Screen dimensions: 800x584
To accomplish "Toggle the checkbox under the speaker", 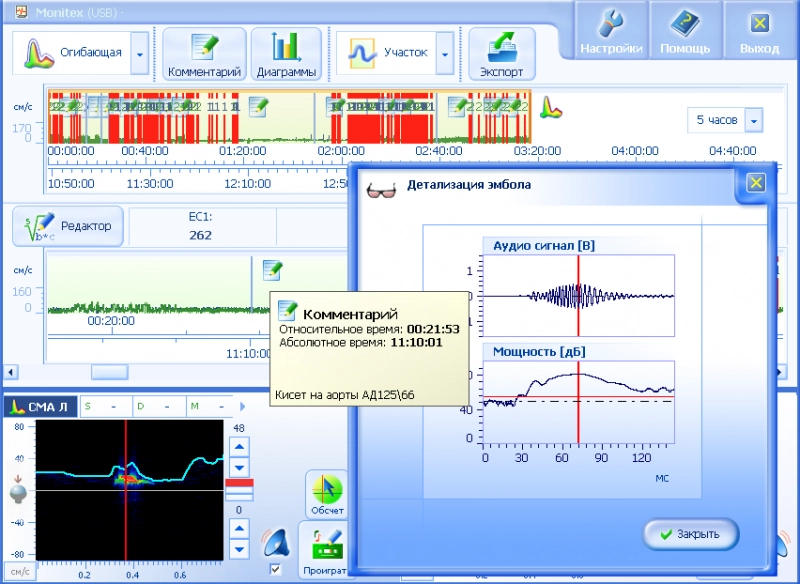I will (276, 569).
